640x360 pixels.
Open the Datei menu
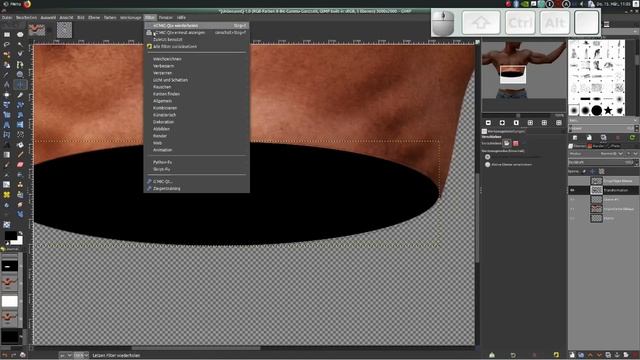7,18
